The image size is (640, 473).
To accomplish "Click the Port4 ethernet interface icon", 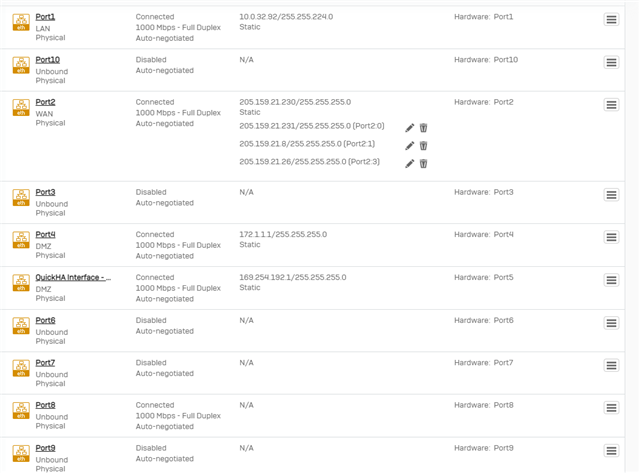I will [x=21, y=240].
